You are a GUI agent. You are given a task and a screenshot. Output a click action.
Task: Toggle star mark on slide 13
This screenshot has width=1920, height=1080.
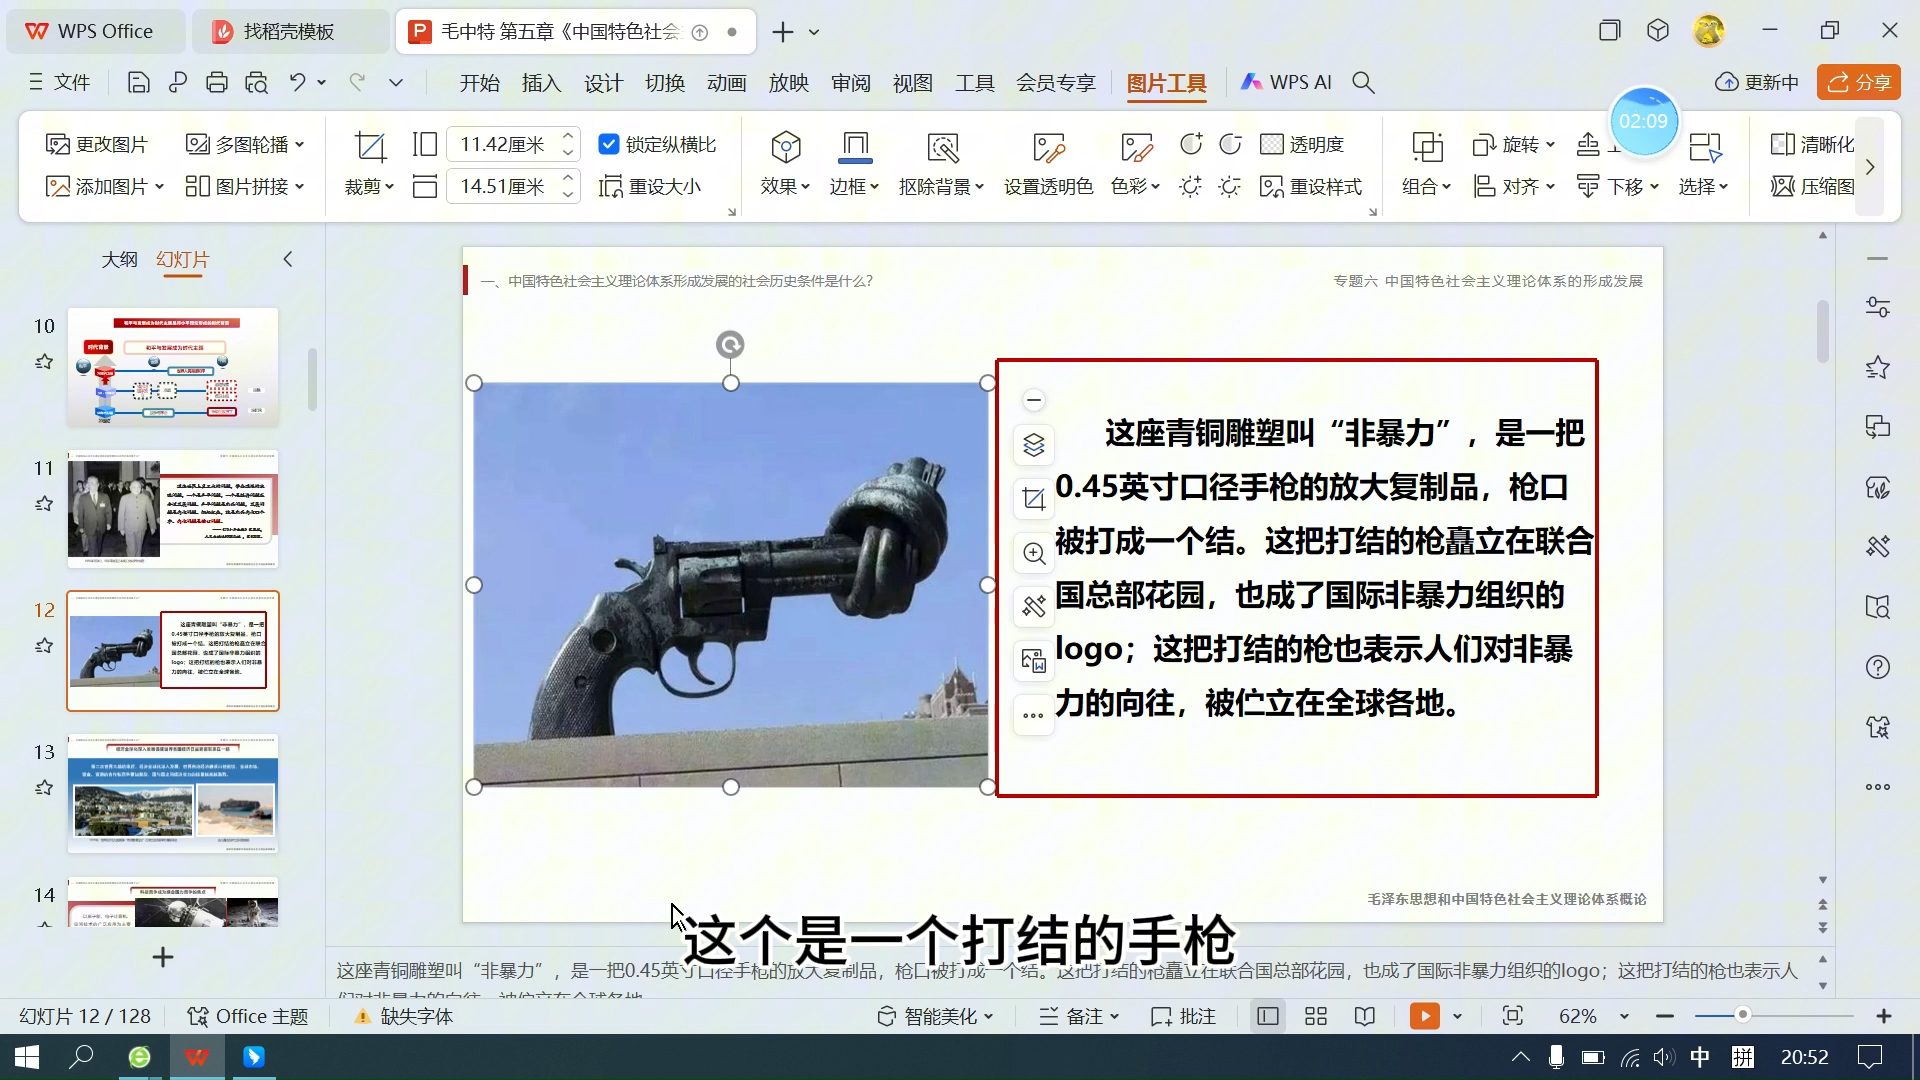44,788
